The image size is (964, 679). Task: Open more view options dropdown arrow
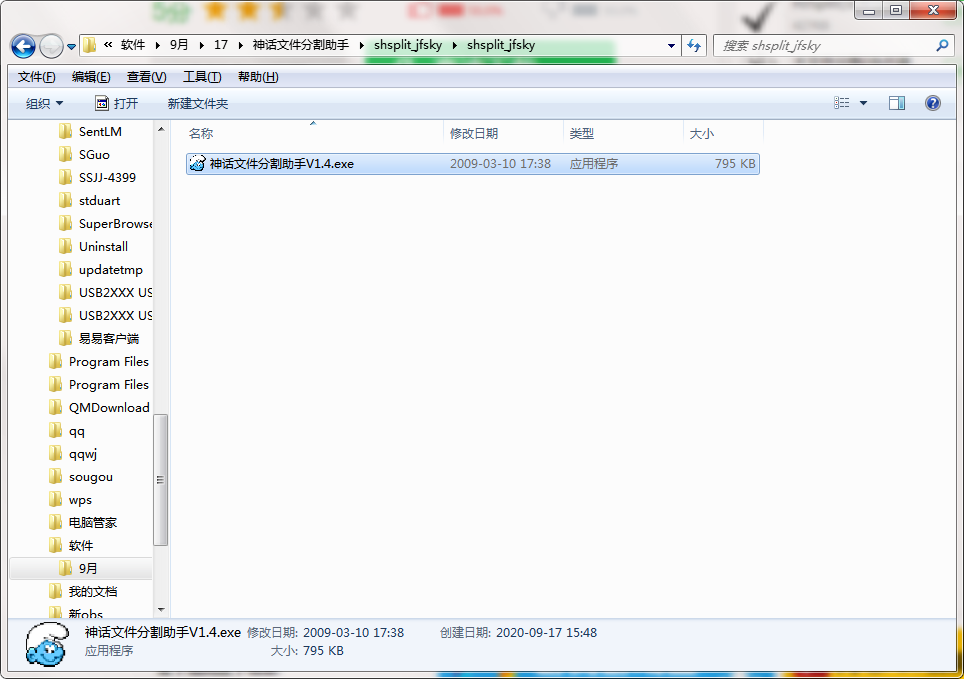point(863,103)
